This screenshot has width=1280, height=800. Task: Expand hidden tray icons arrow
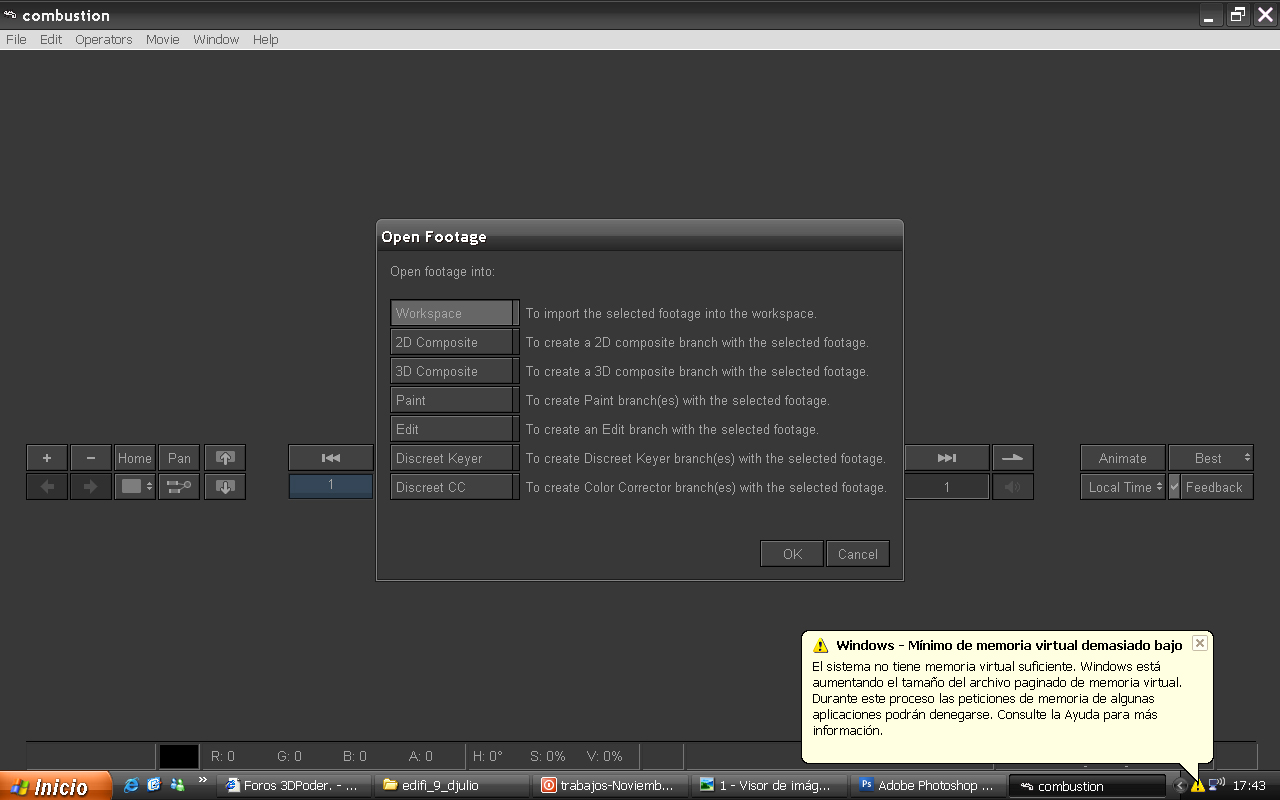pos(1181,786)
